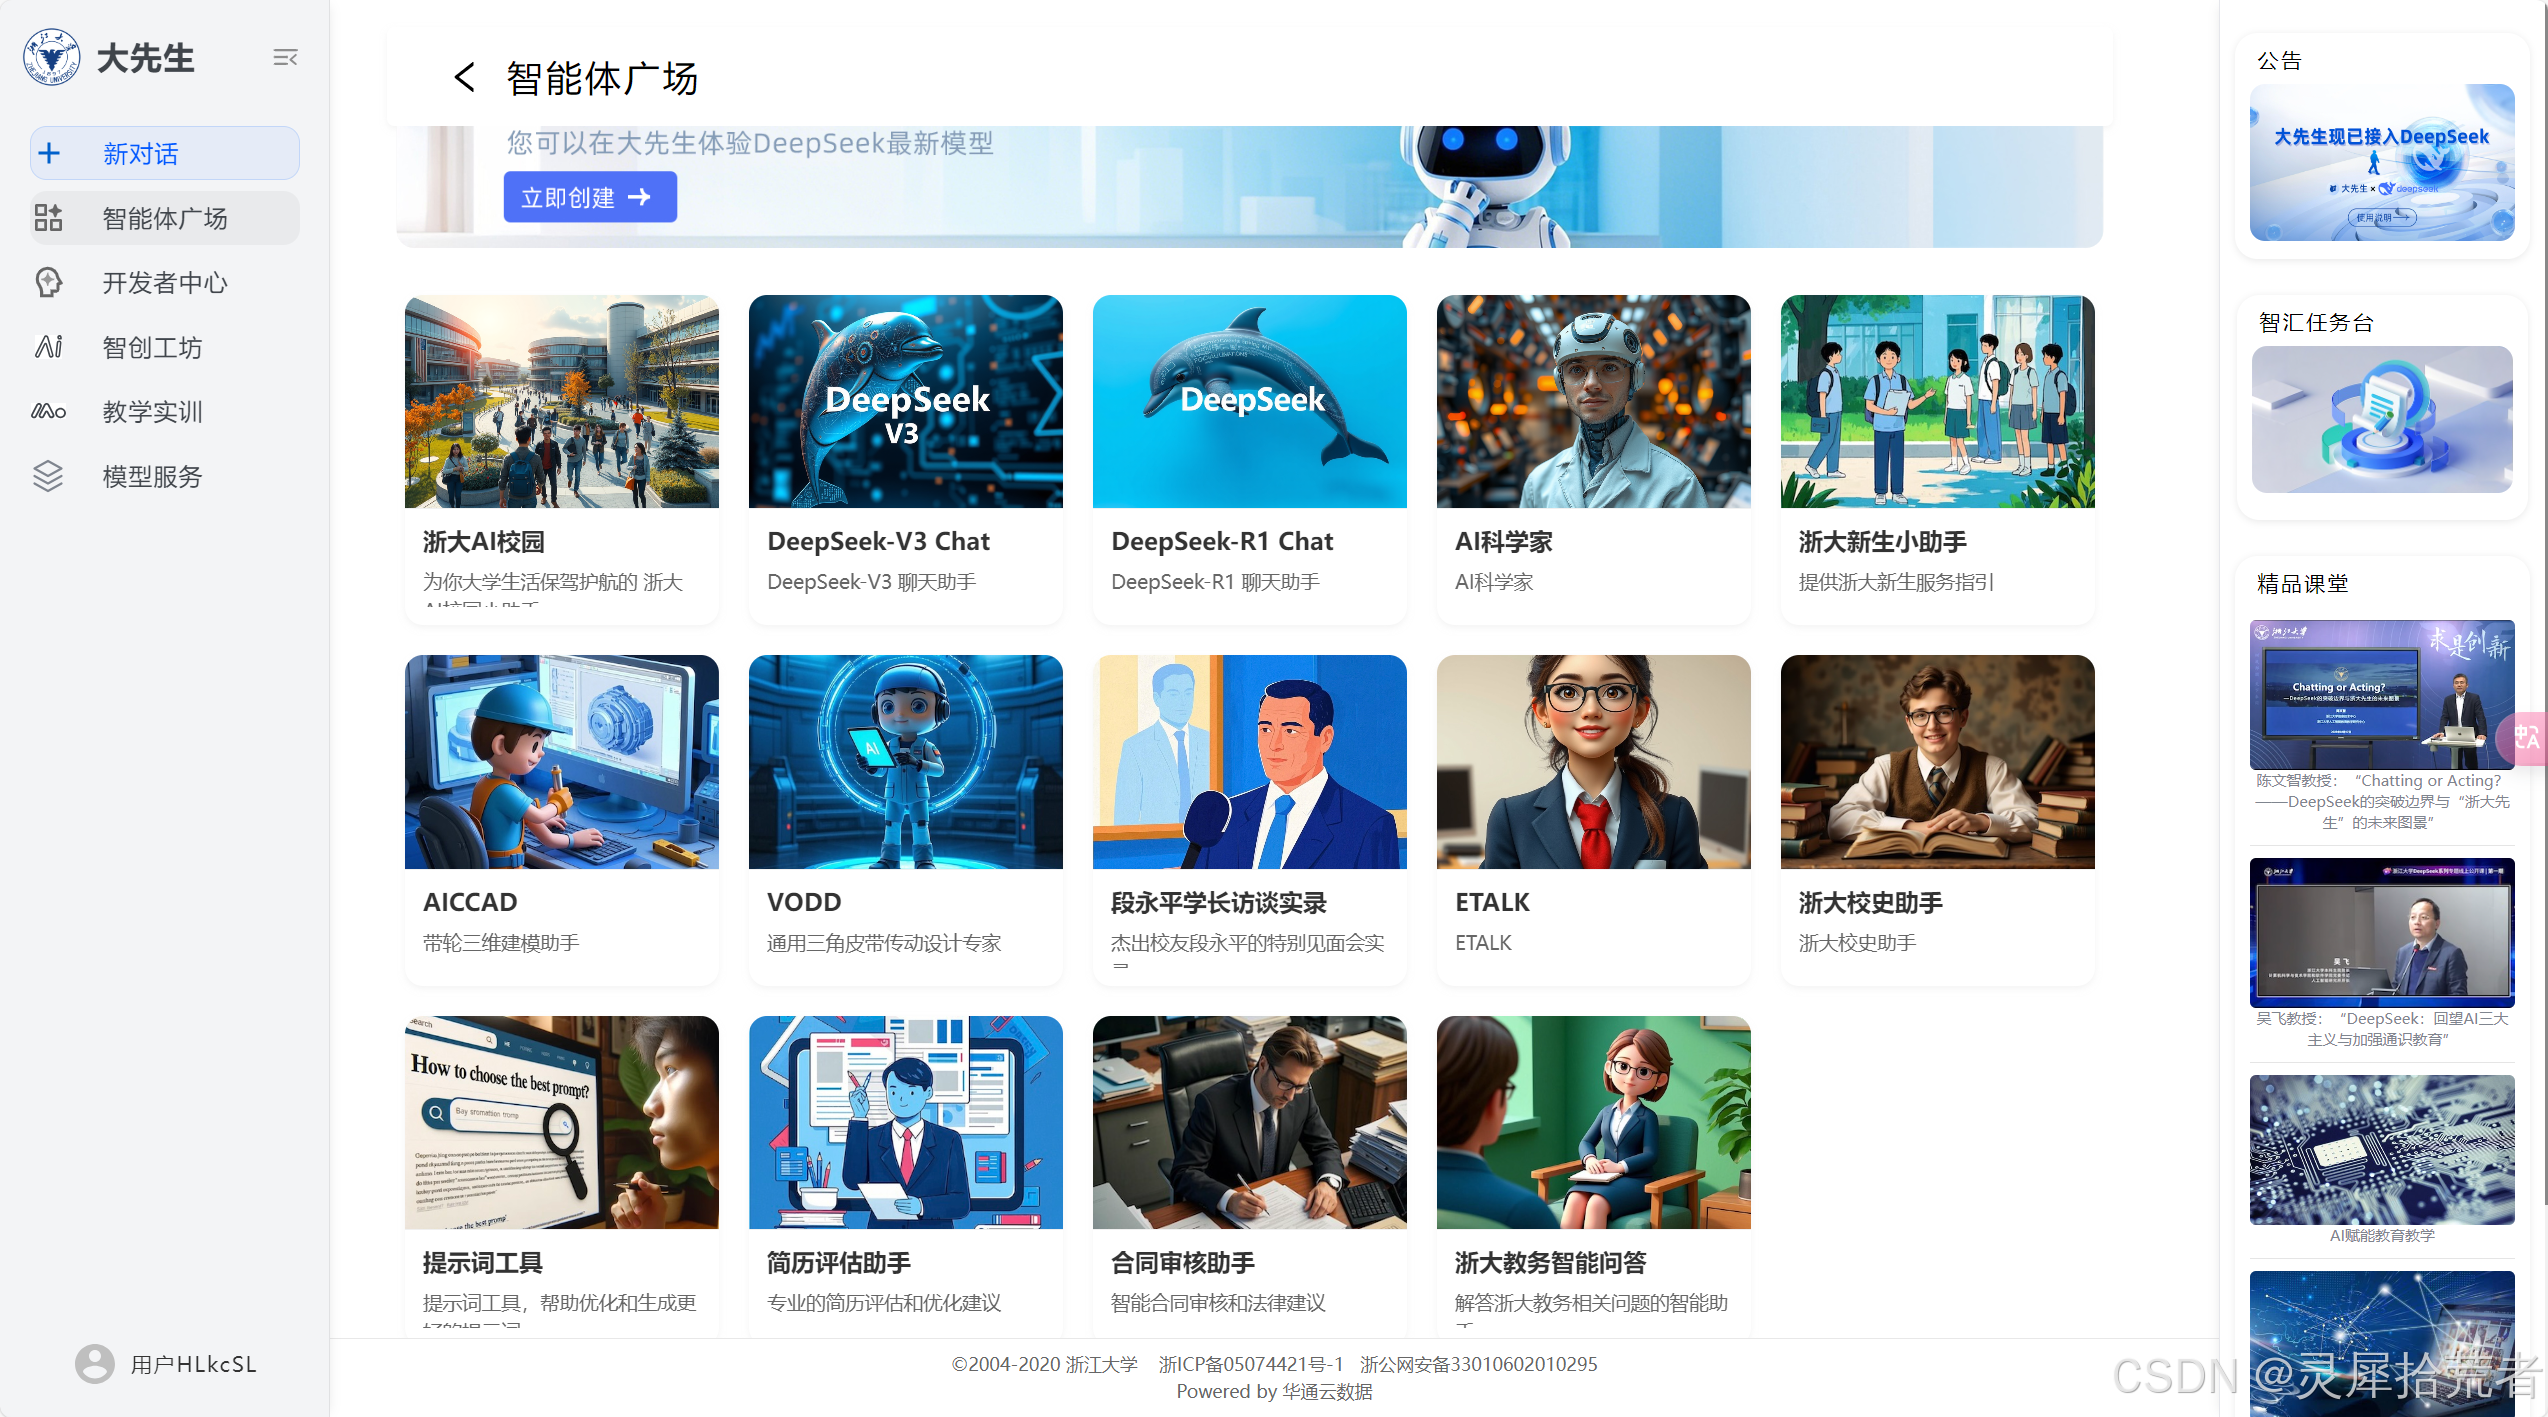This screenshot has width=2548, height=1417.
Task: Click the 开发者中心 head icon
Action: (x=48, y=283)
